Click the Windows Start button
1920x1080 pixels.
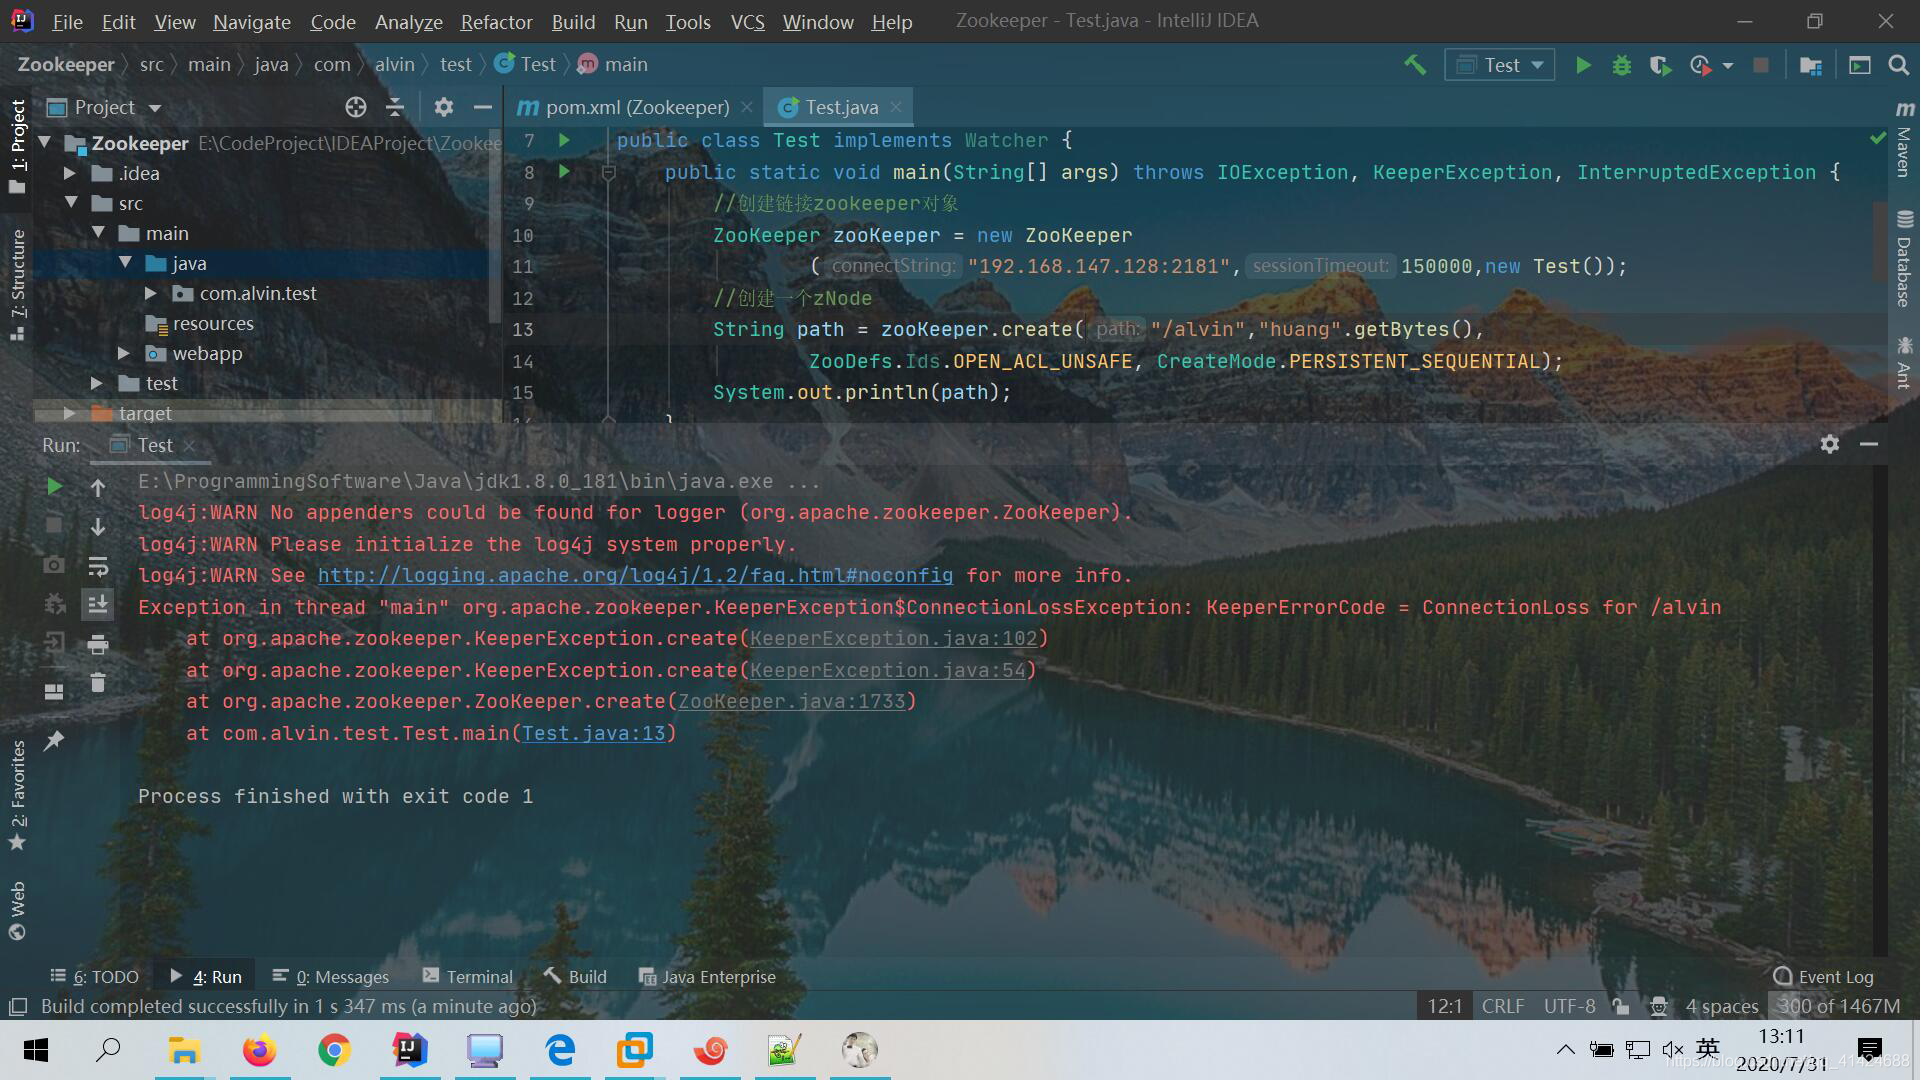[36, 1050]
